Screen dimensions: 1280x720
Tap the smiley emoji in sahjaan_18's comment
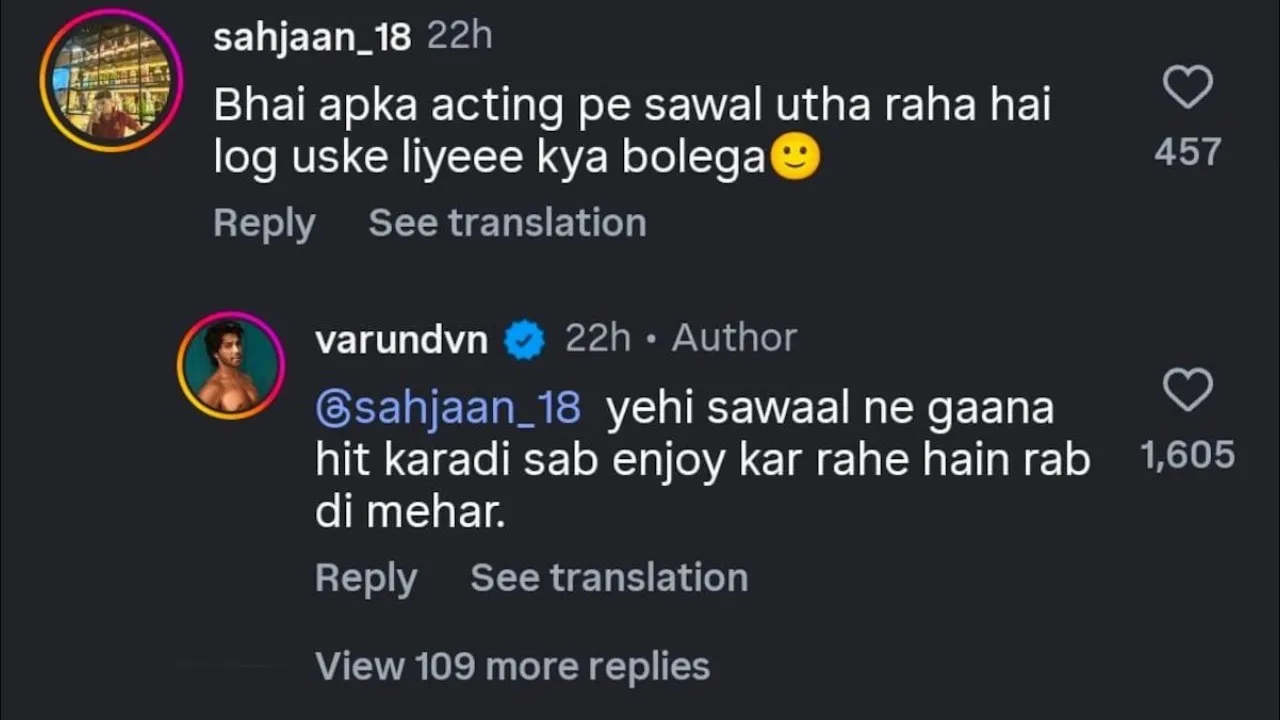[796, 157]
